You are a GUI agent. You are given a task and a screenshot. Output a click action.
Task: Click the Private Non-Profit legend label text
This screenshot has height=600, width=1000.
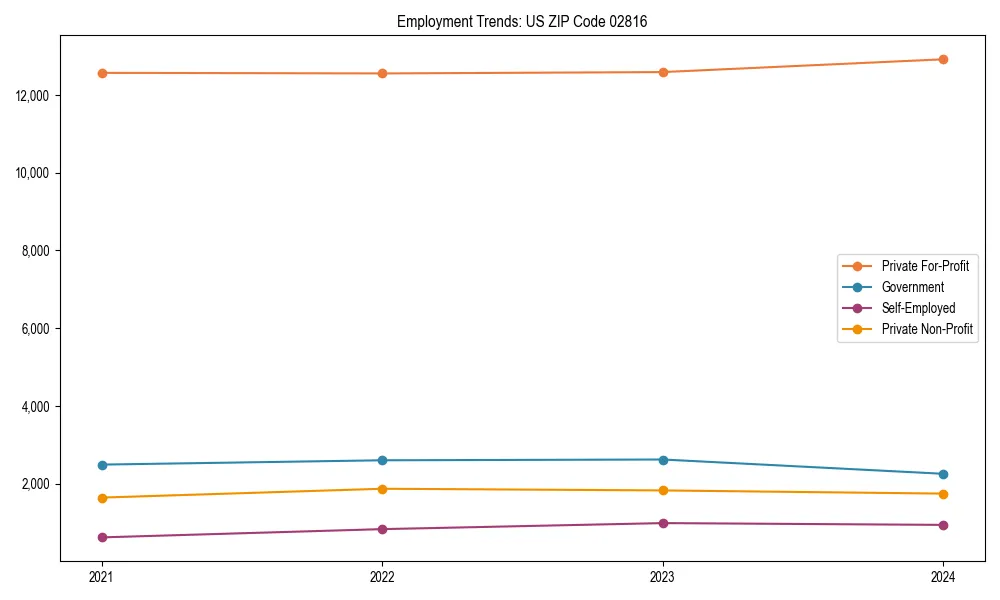click(x=928, y=328)
